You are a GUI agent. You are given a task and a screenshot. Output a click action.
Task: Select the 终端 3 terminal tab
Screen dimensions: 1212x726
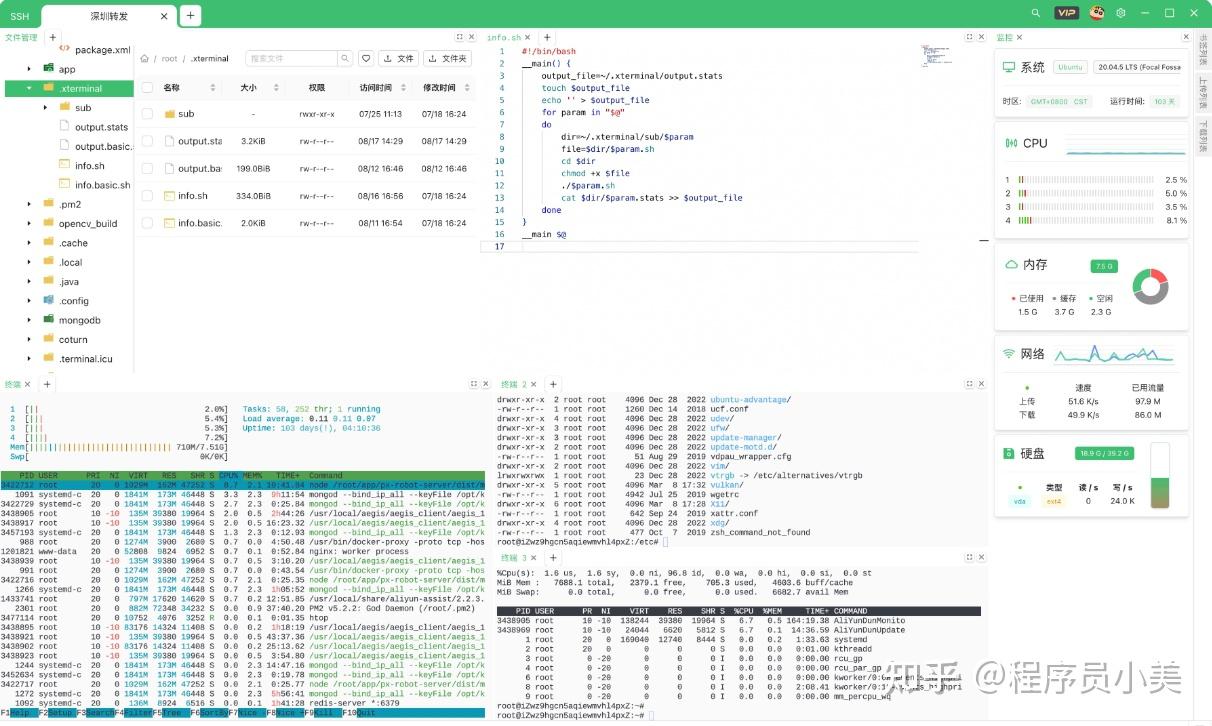tap(513, 557)
